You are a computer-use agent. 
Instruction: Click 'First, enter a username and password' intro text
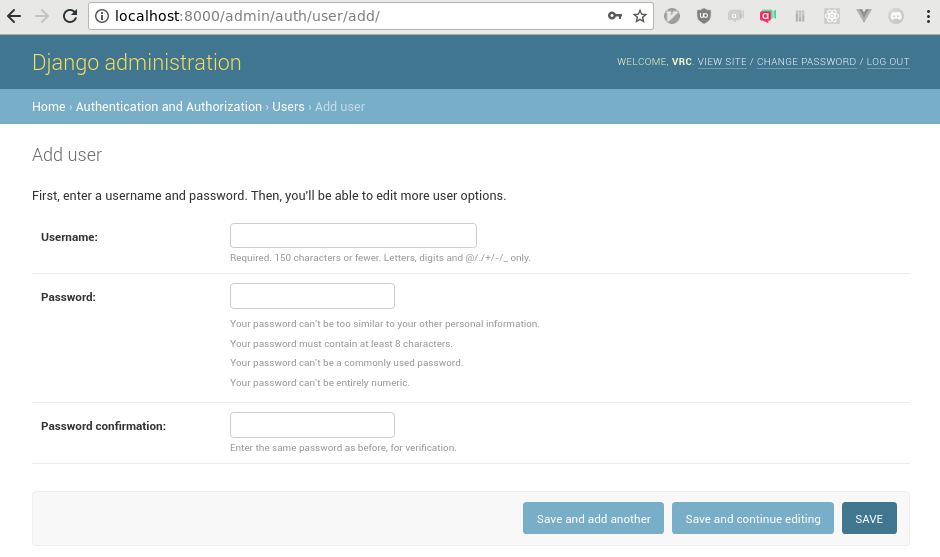pyautogui.click(x=269, y=196)
